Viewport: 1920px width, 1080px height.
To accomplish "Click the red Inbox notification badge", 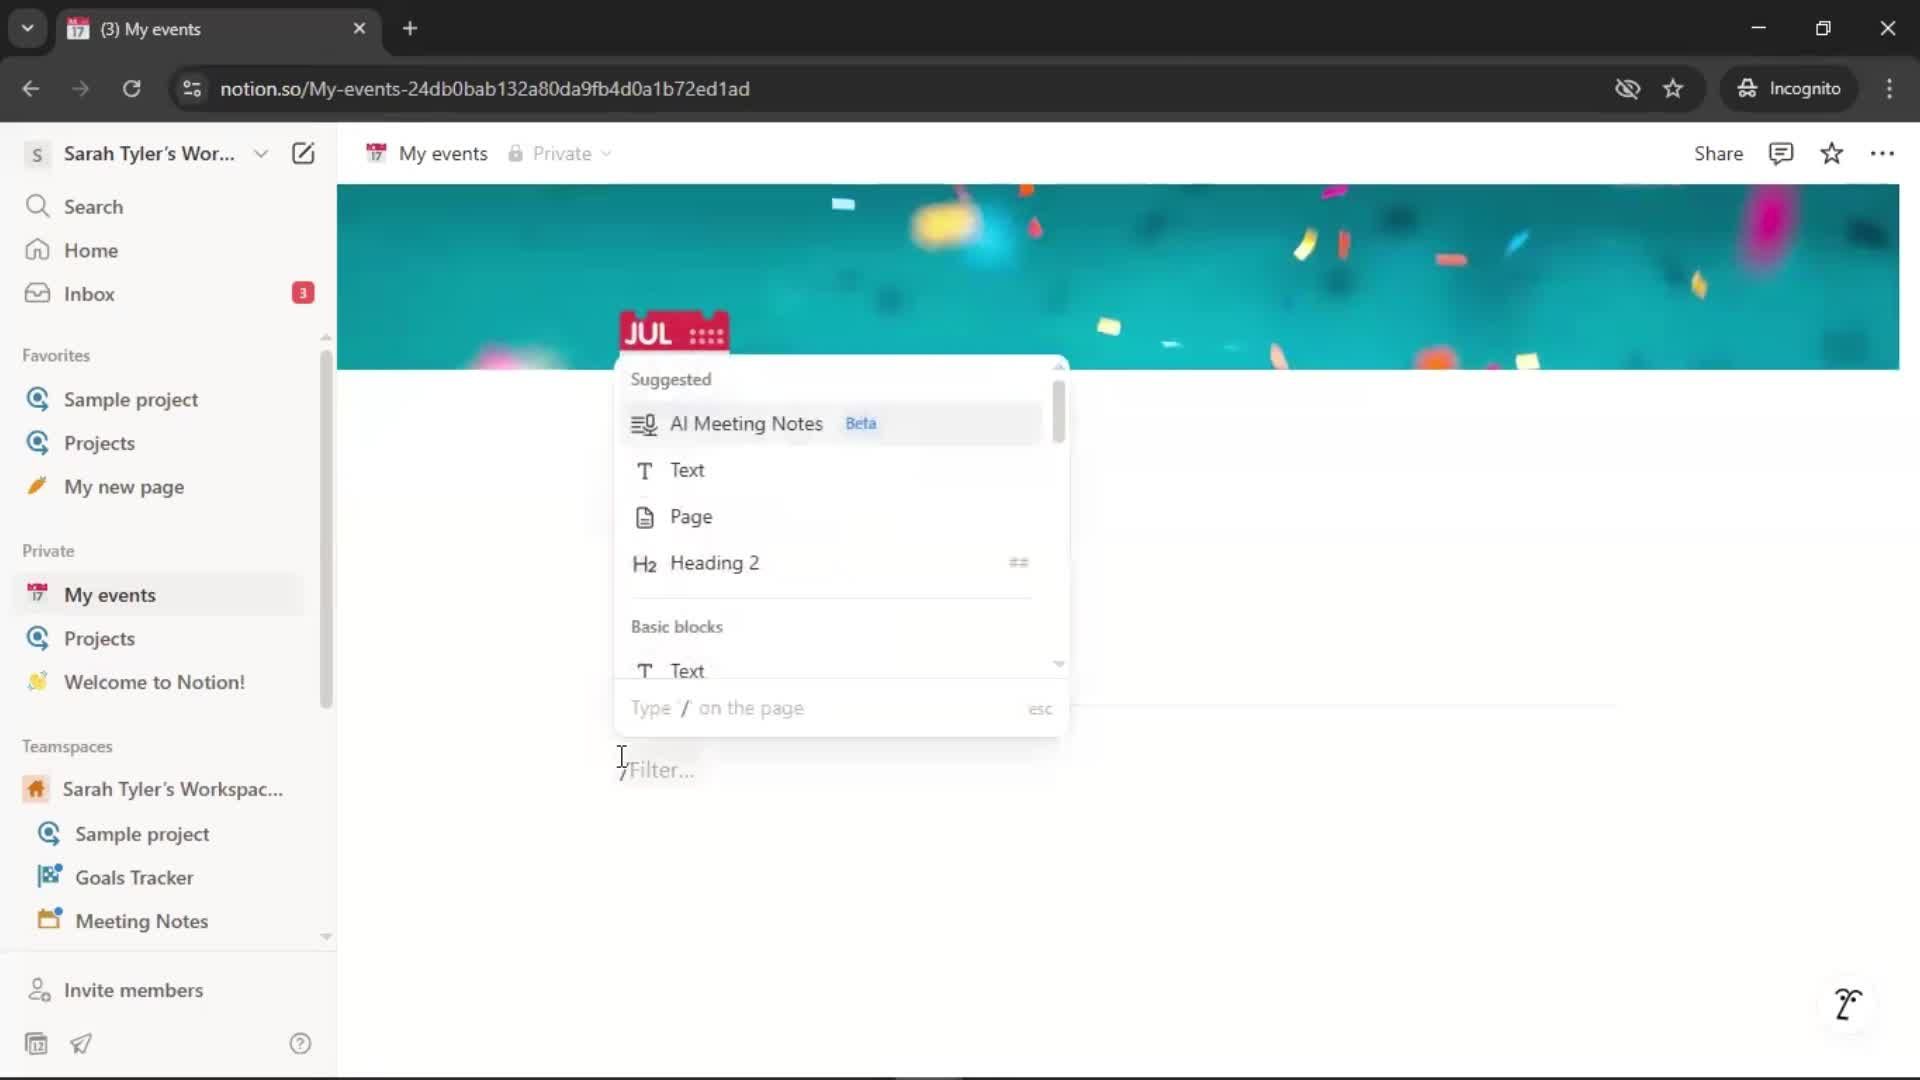I will [x=302, y=293].
